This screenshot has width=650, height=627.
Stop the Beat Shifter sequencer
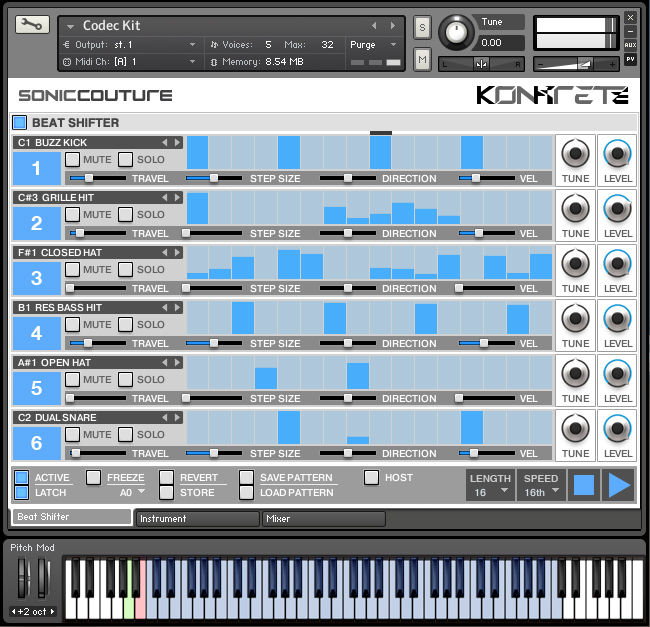click(584, 485)
